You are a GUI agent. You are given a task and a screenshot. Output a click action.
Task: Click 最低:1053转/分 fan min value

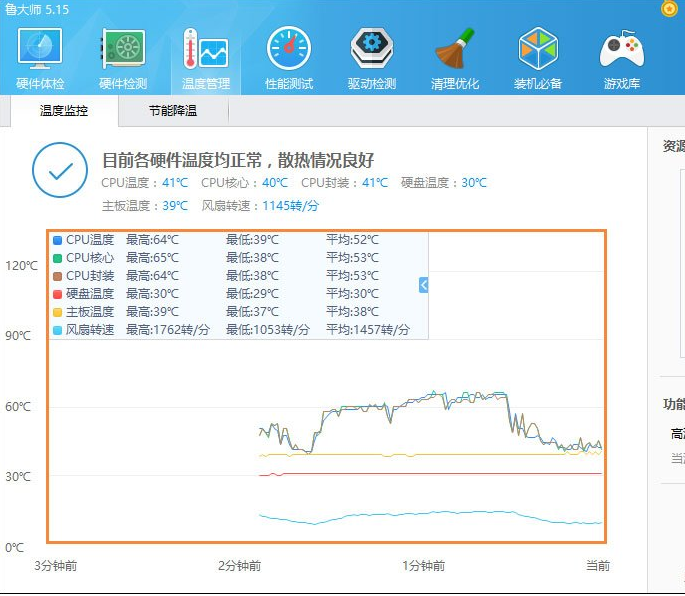(x=268, y=330)
